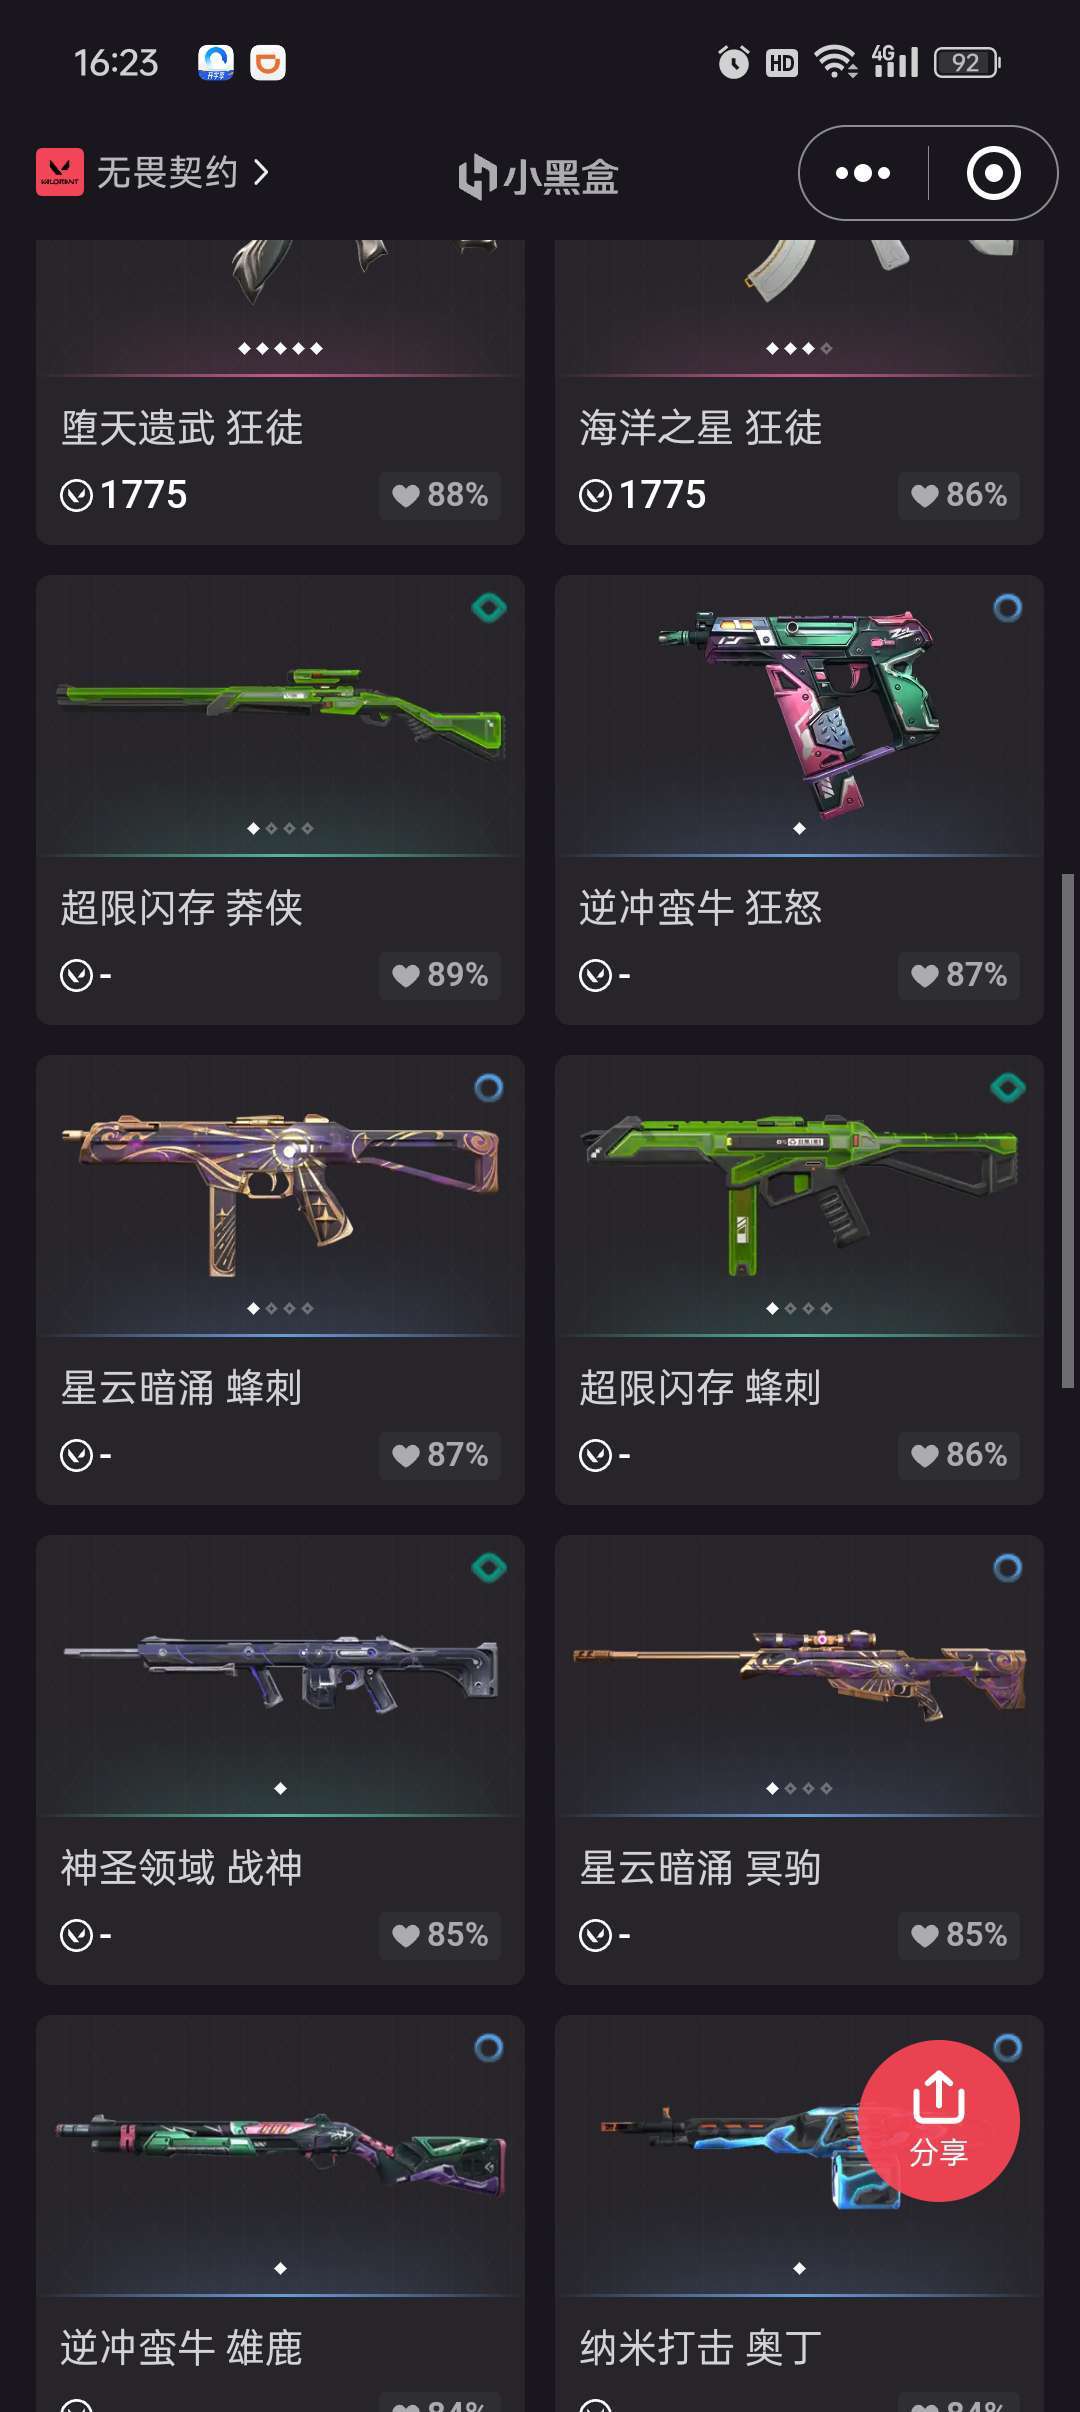Select the 超限闪存 蜂刺 skin title
This screenshot has width=1080, height=2412.
pos(700,1388)
